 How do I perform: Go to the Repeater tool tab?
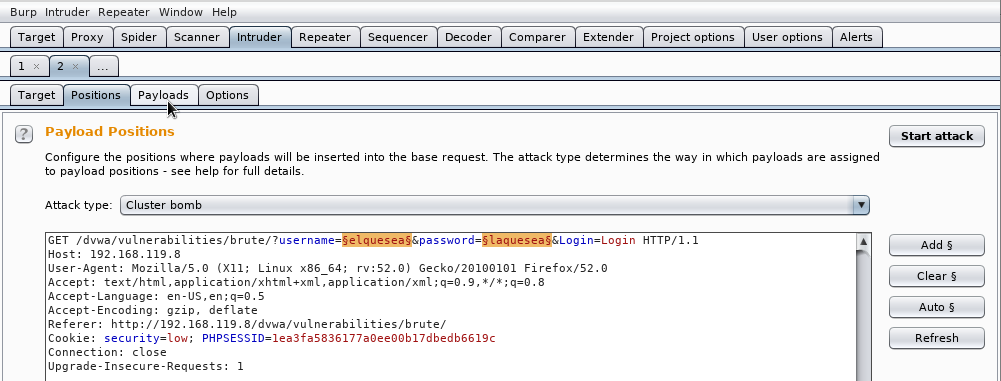click(325, 37)
